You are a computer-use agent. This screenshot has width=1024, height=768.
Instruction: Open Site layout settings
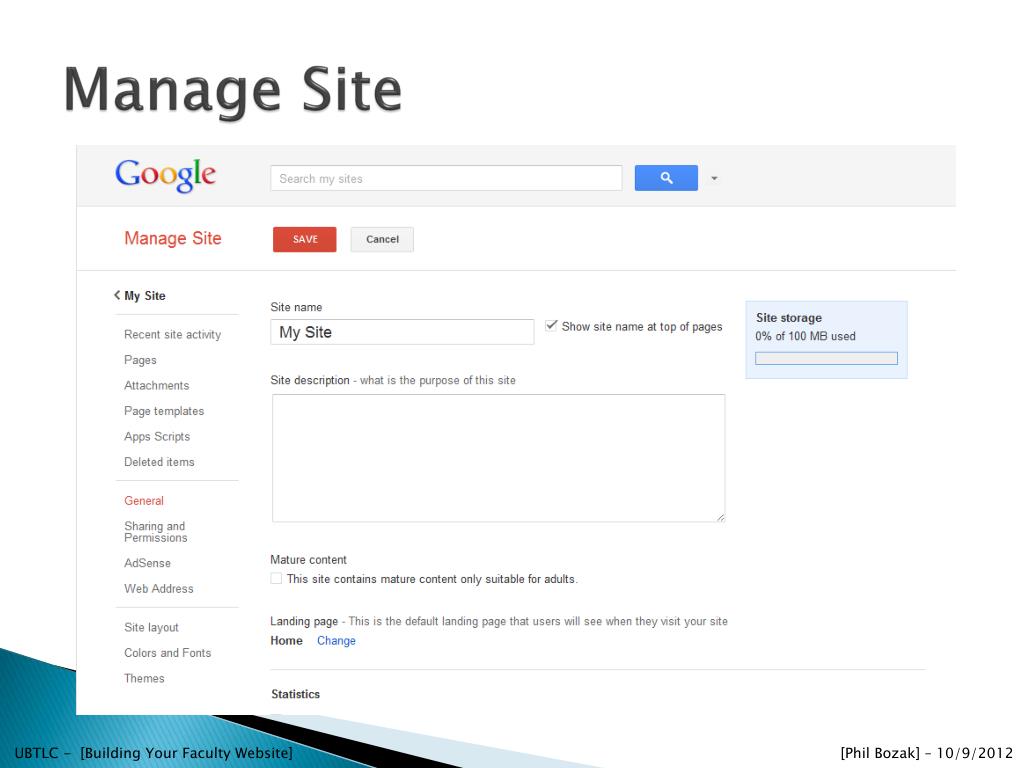coord(152,628)
